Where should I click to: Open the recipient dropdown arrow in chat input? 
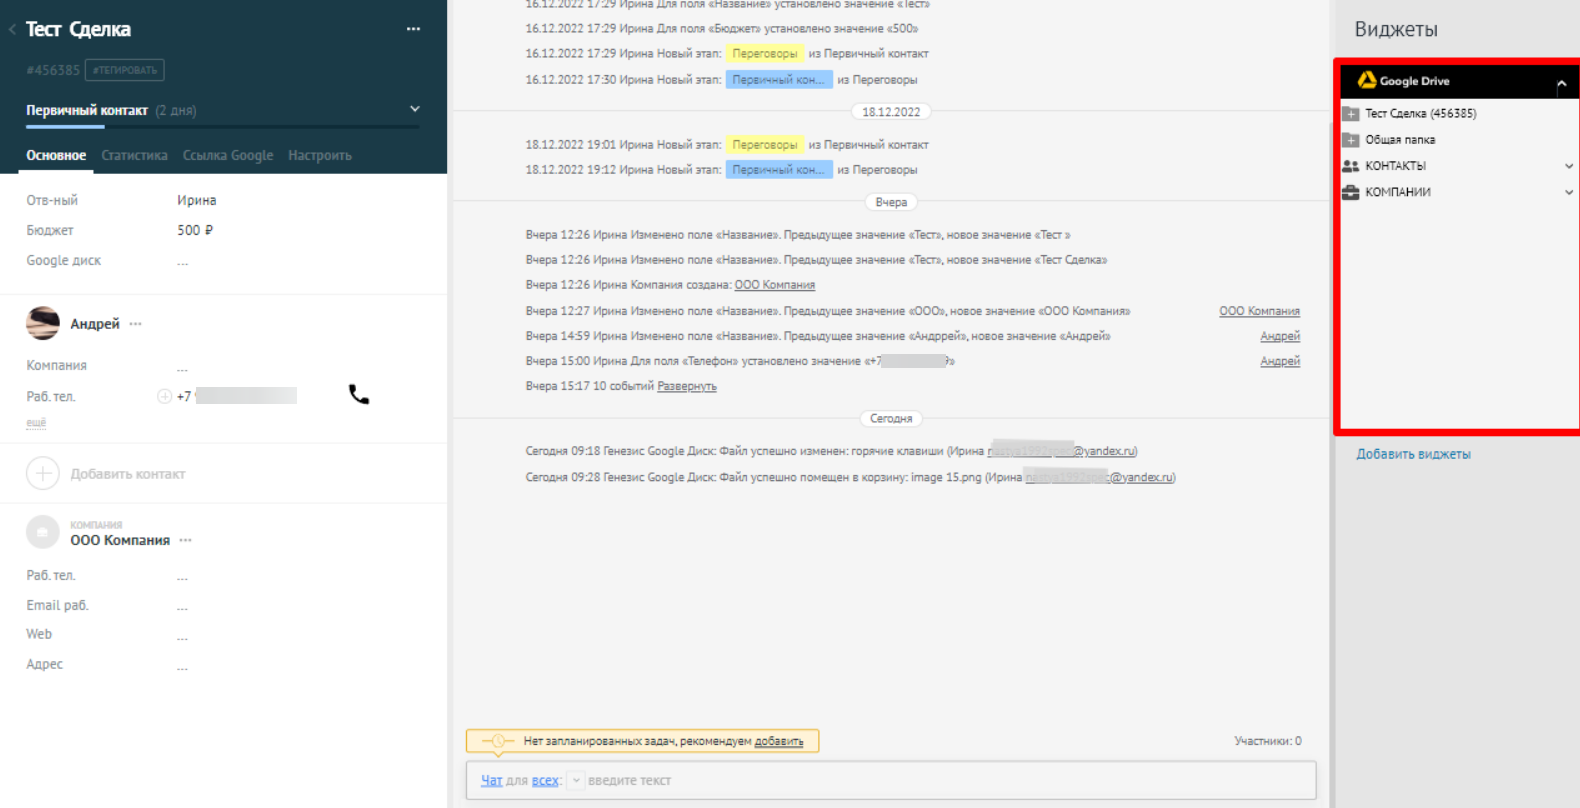coord(576,780)
